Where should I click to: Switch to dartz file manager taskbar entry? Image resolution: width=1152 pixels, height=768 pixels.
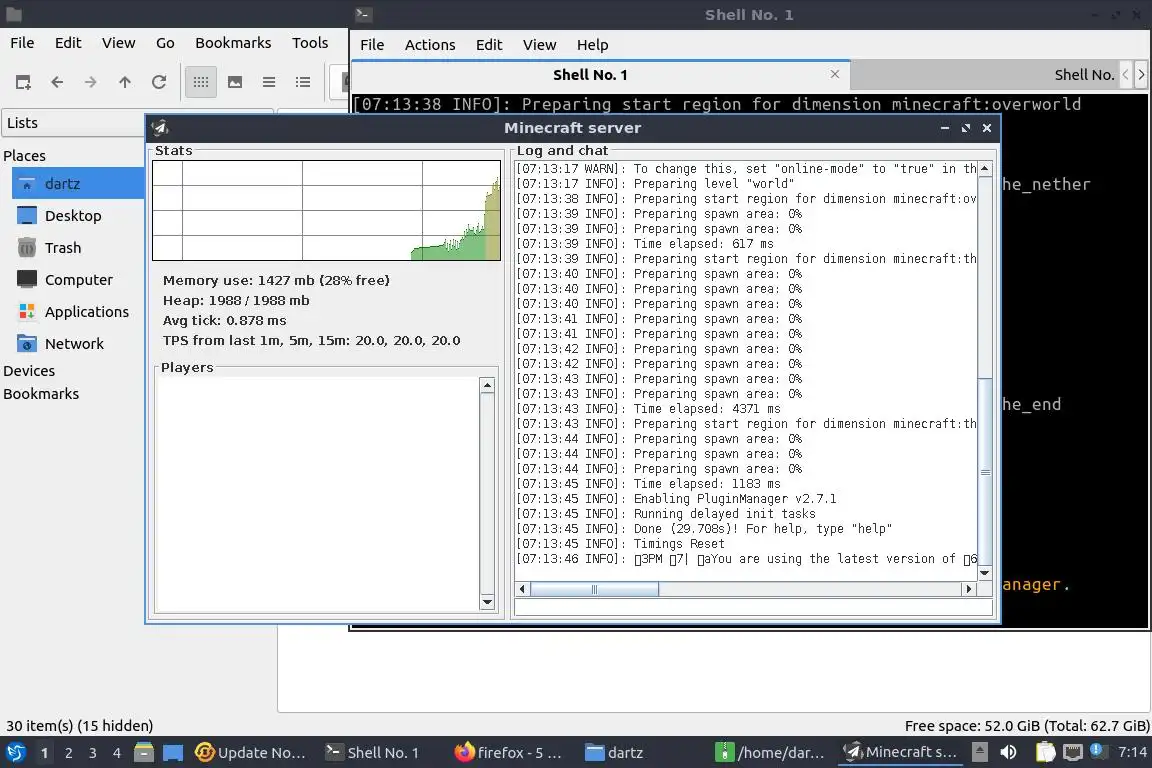click(x=614, y=753)
